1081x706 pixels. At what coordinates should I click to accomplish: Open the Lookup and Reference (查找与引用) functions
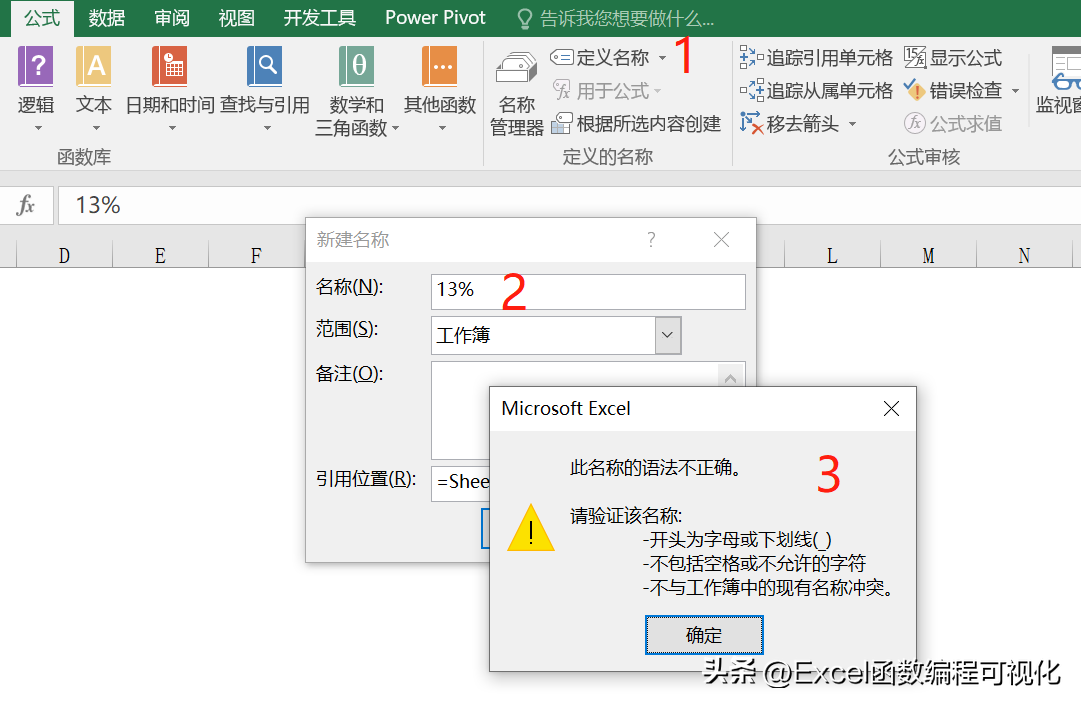265,88
